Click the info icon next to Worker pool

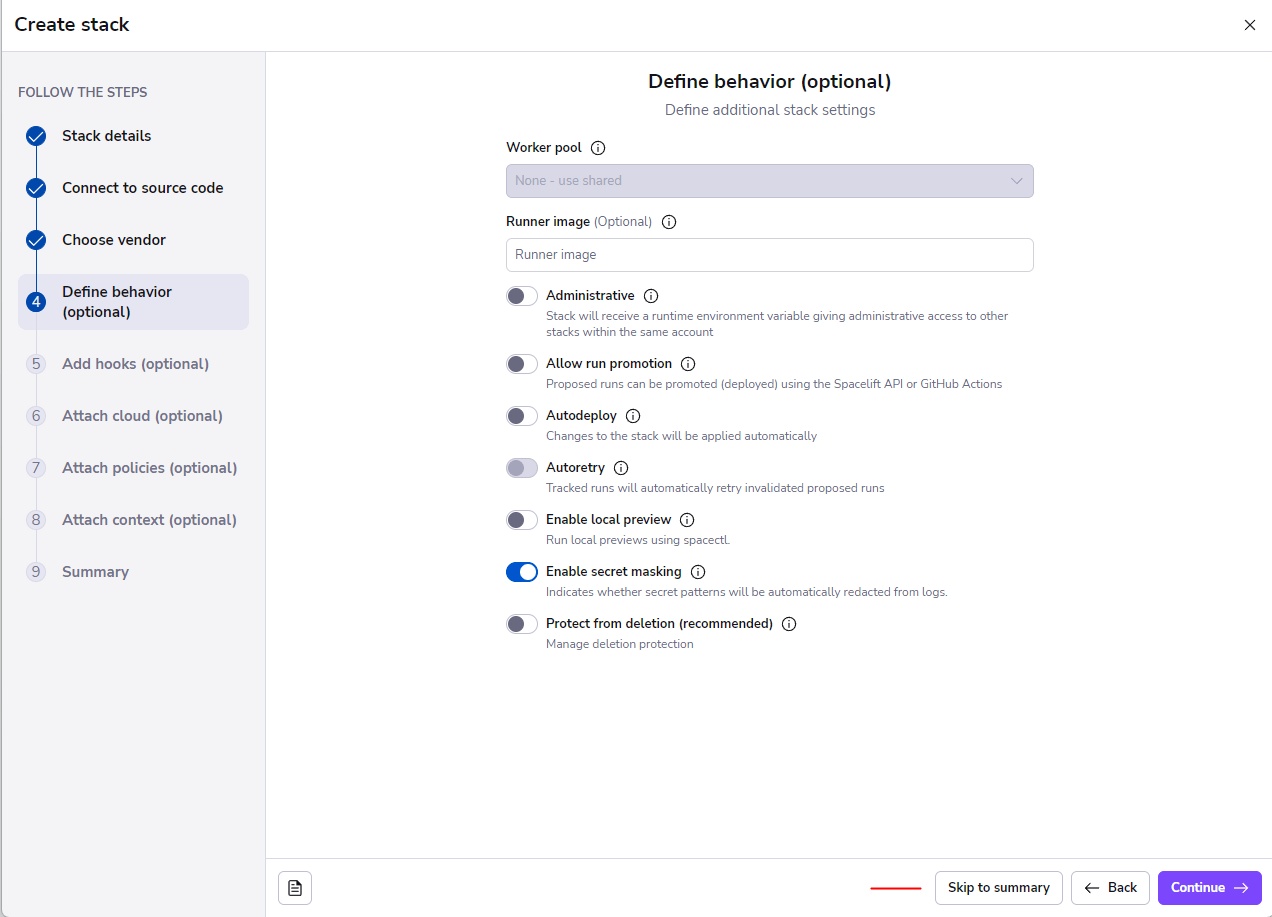coord(598,148)
